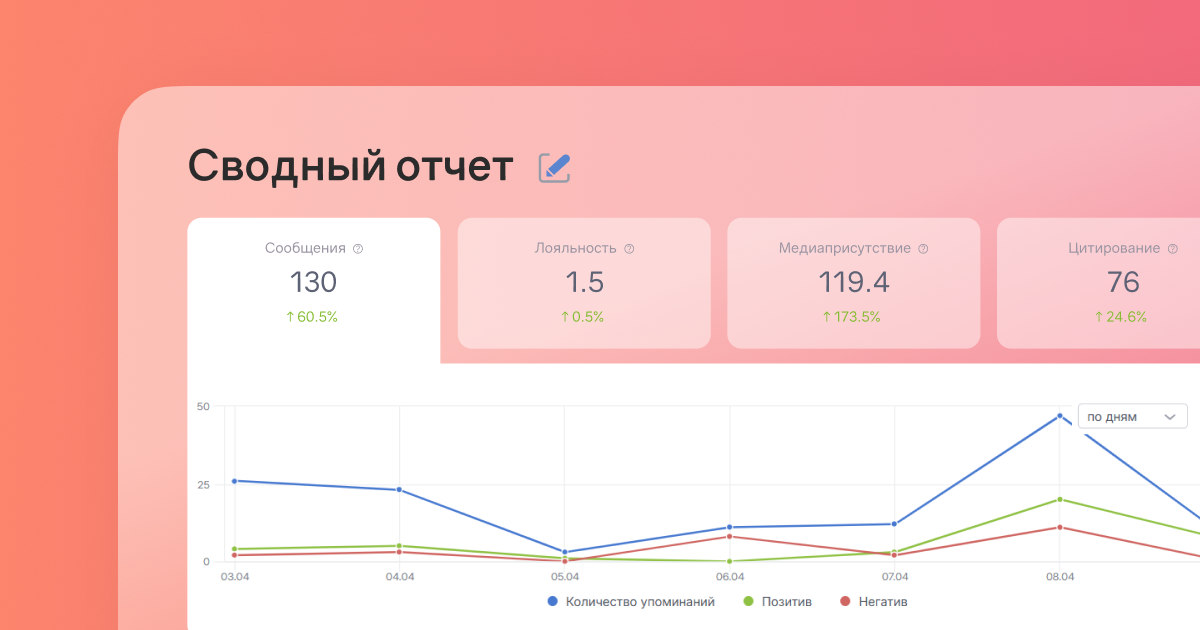Expand the по дням period dropdown

point(1132,416)
